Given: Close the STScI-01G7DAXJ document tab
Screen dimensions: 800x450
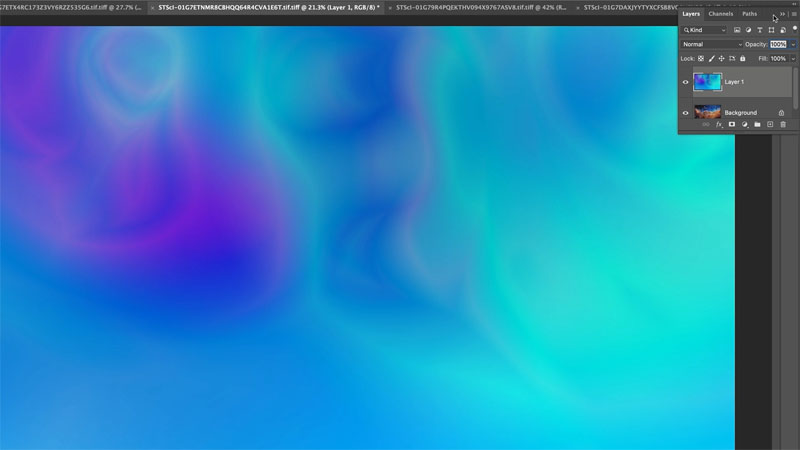Looking at the screenshot, I should (578, 8).
